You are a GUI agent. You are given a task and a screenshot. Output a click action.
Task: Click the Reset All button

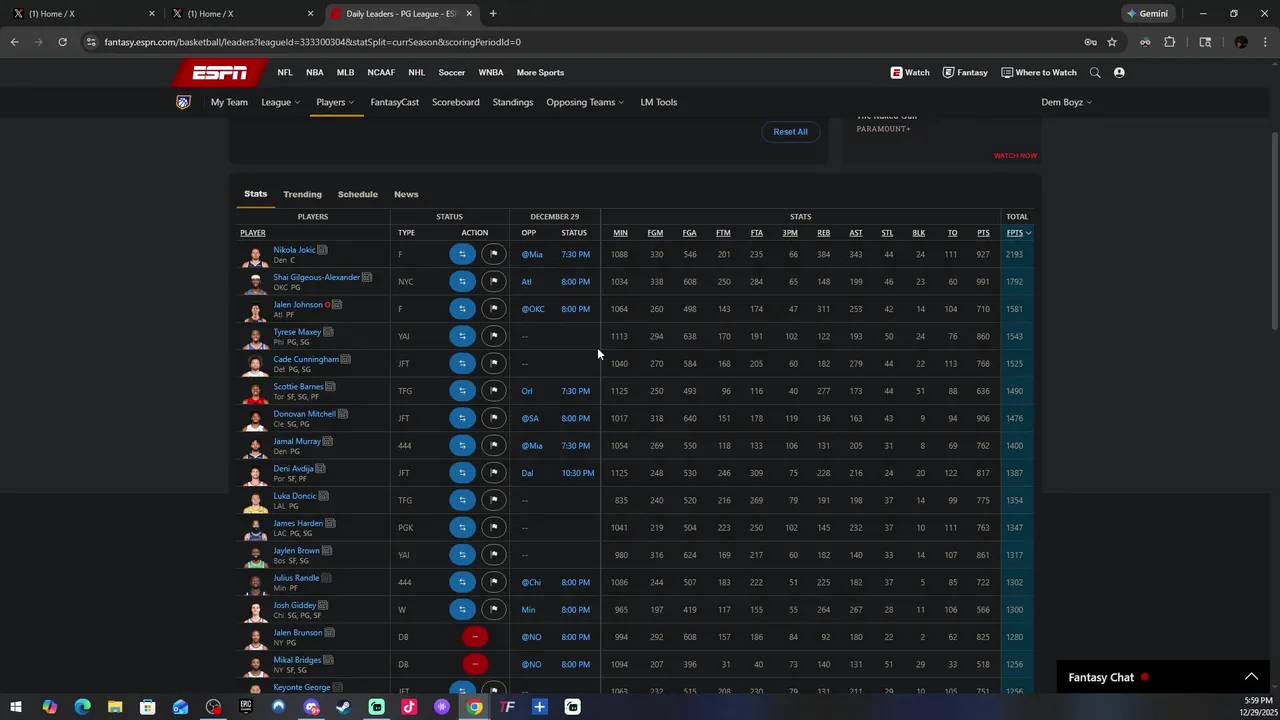pyautogui.click(x=790, y=131)
